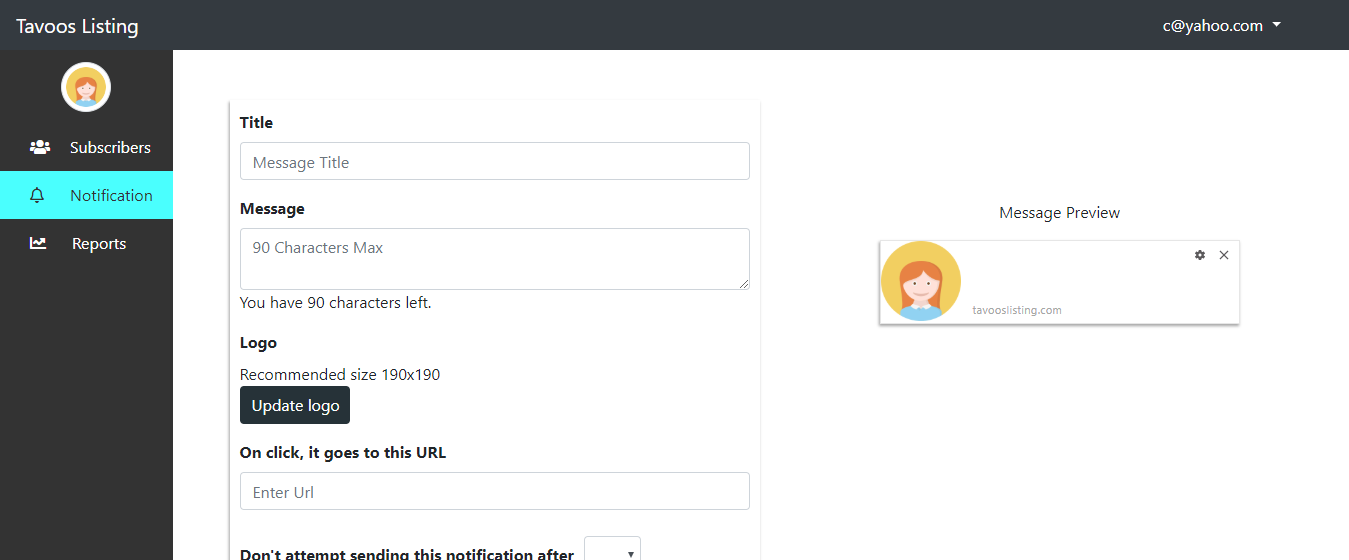Open the Reports section

coord(99,243)
